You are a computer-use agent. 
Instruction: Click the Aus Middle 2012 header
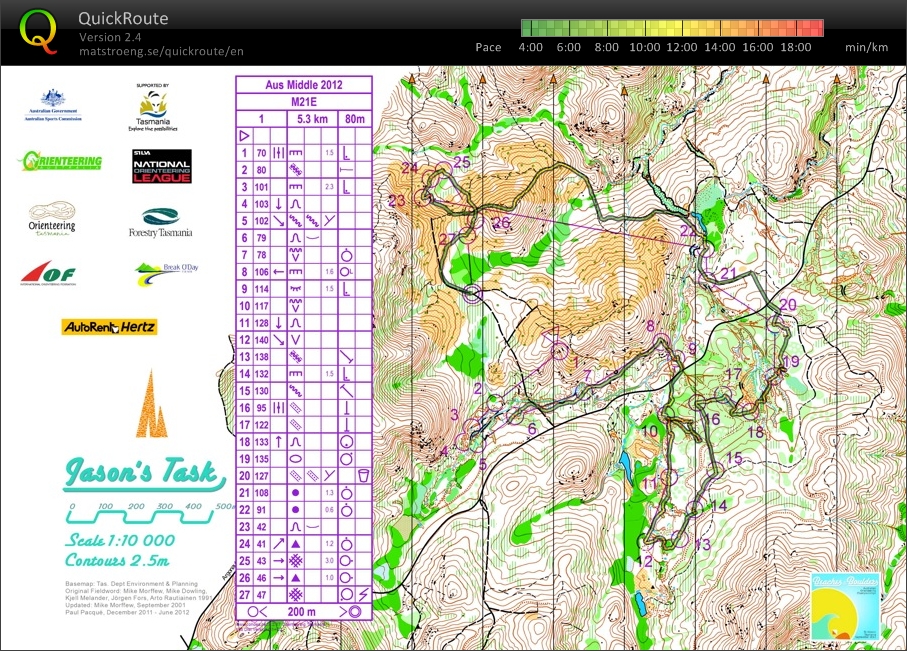click(x=303, y=86)
